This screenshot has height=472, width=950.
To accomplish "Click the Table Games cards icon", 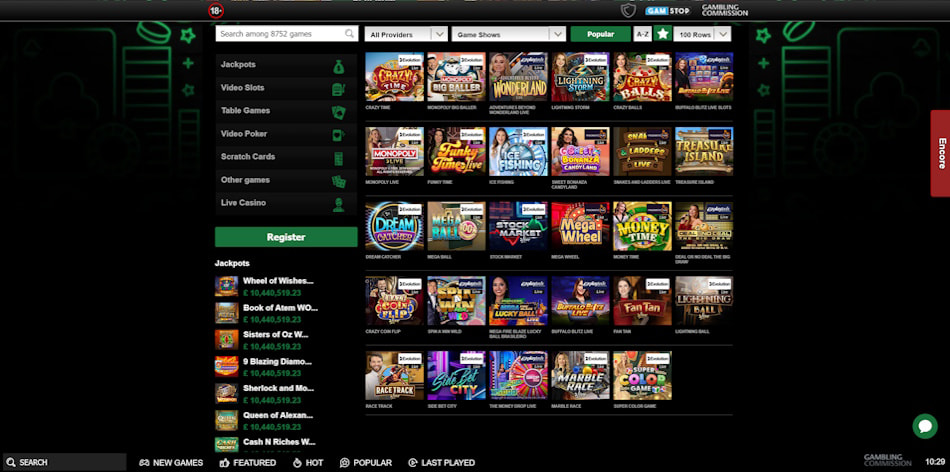I will pyautogui.click(x=339, y=111).
